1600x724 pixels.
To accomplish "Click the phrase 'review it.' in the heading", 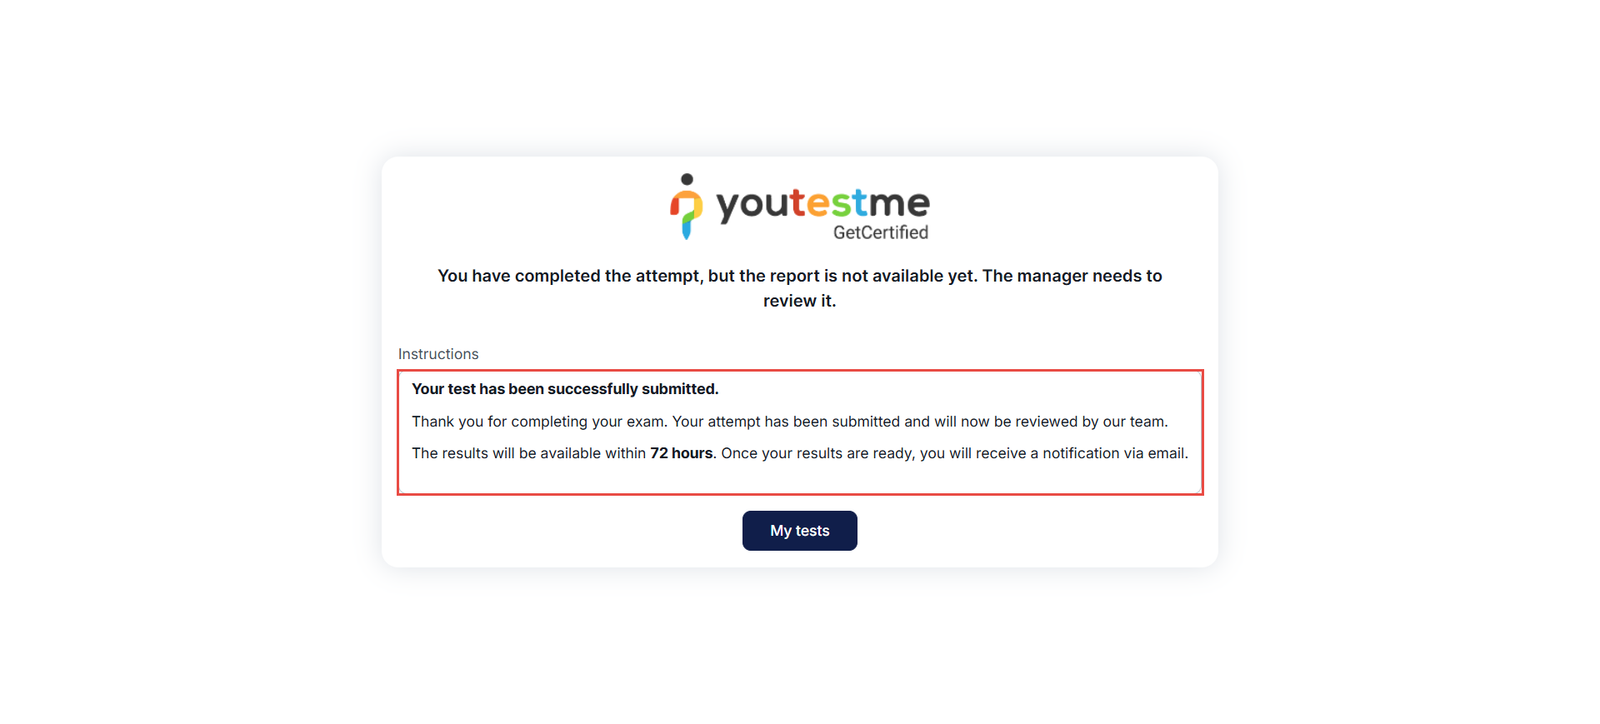I will 799,300.
